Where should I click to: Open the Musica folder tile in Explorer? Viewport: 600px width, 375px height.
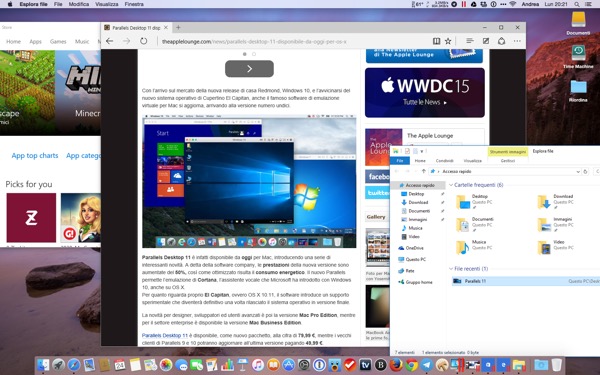pyautogui.click(x=471, y=246)
